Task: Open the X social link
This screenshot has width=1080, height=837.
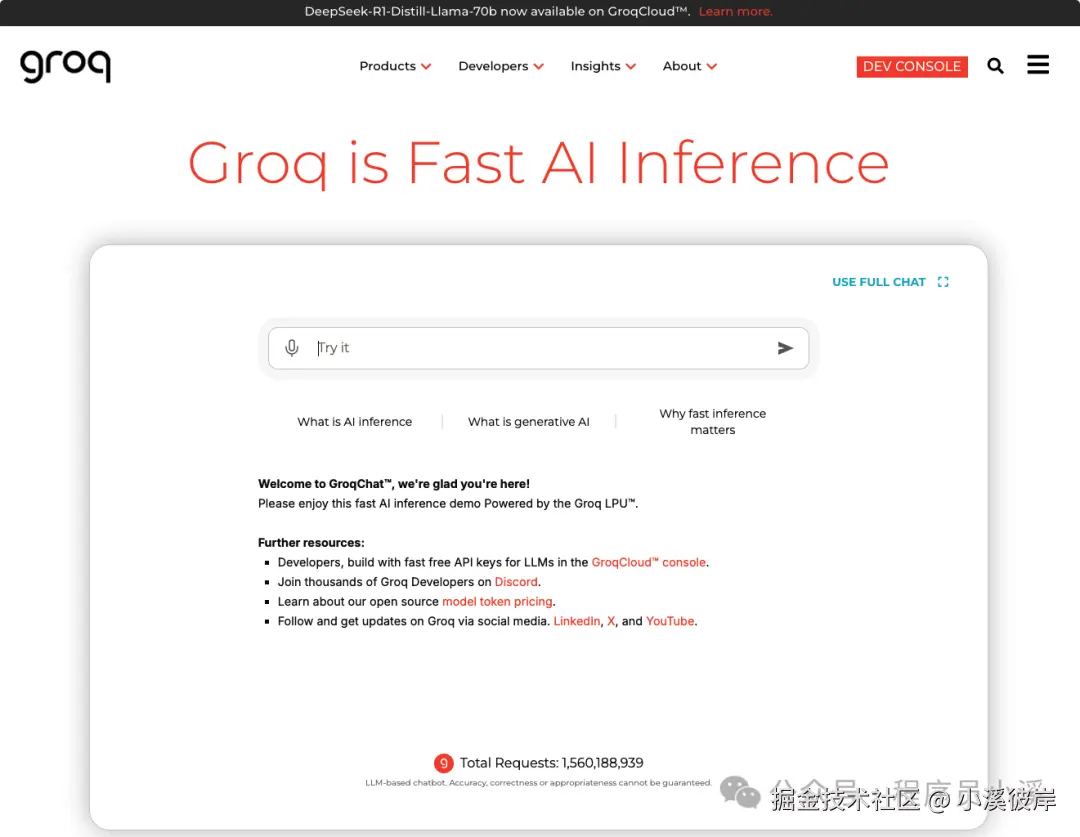Action: tap(611, 621)
